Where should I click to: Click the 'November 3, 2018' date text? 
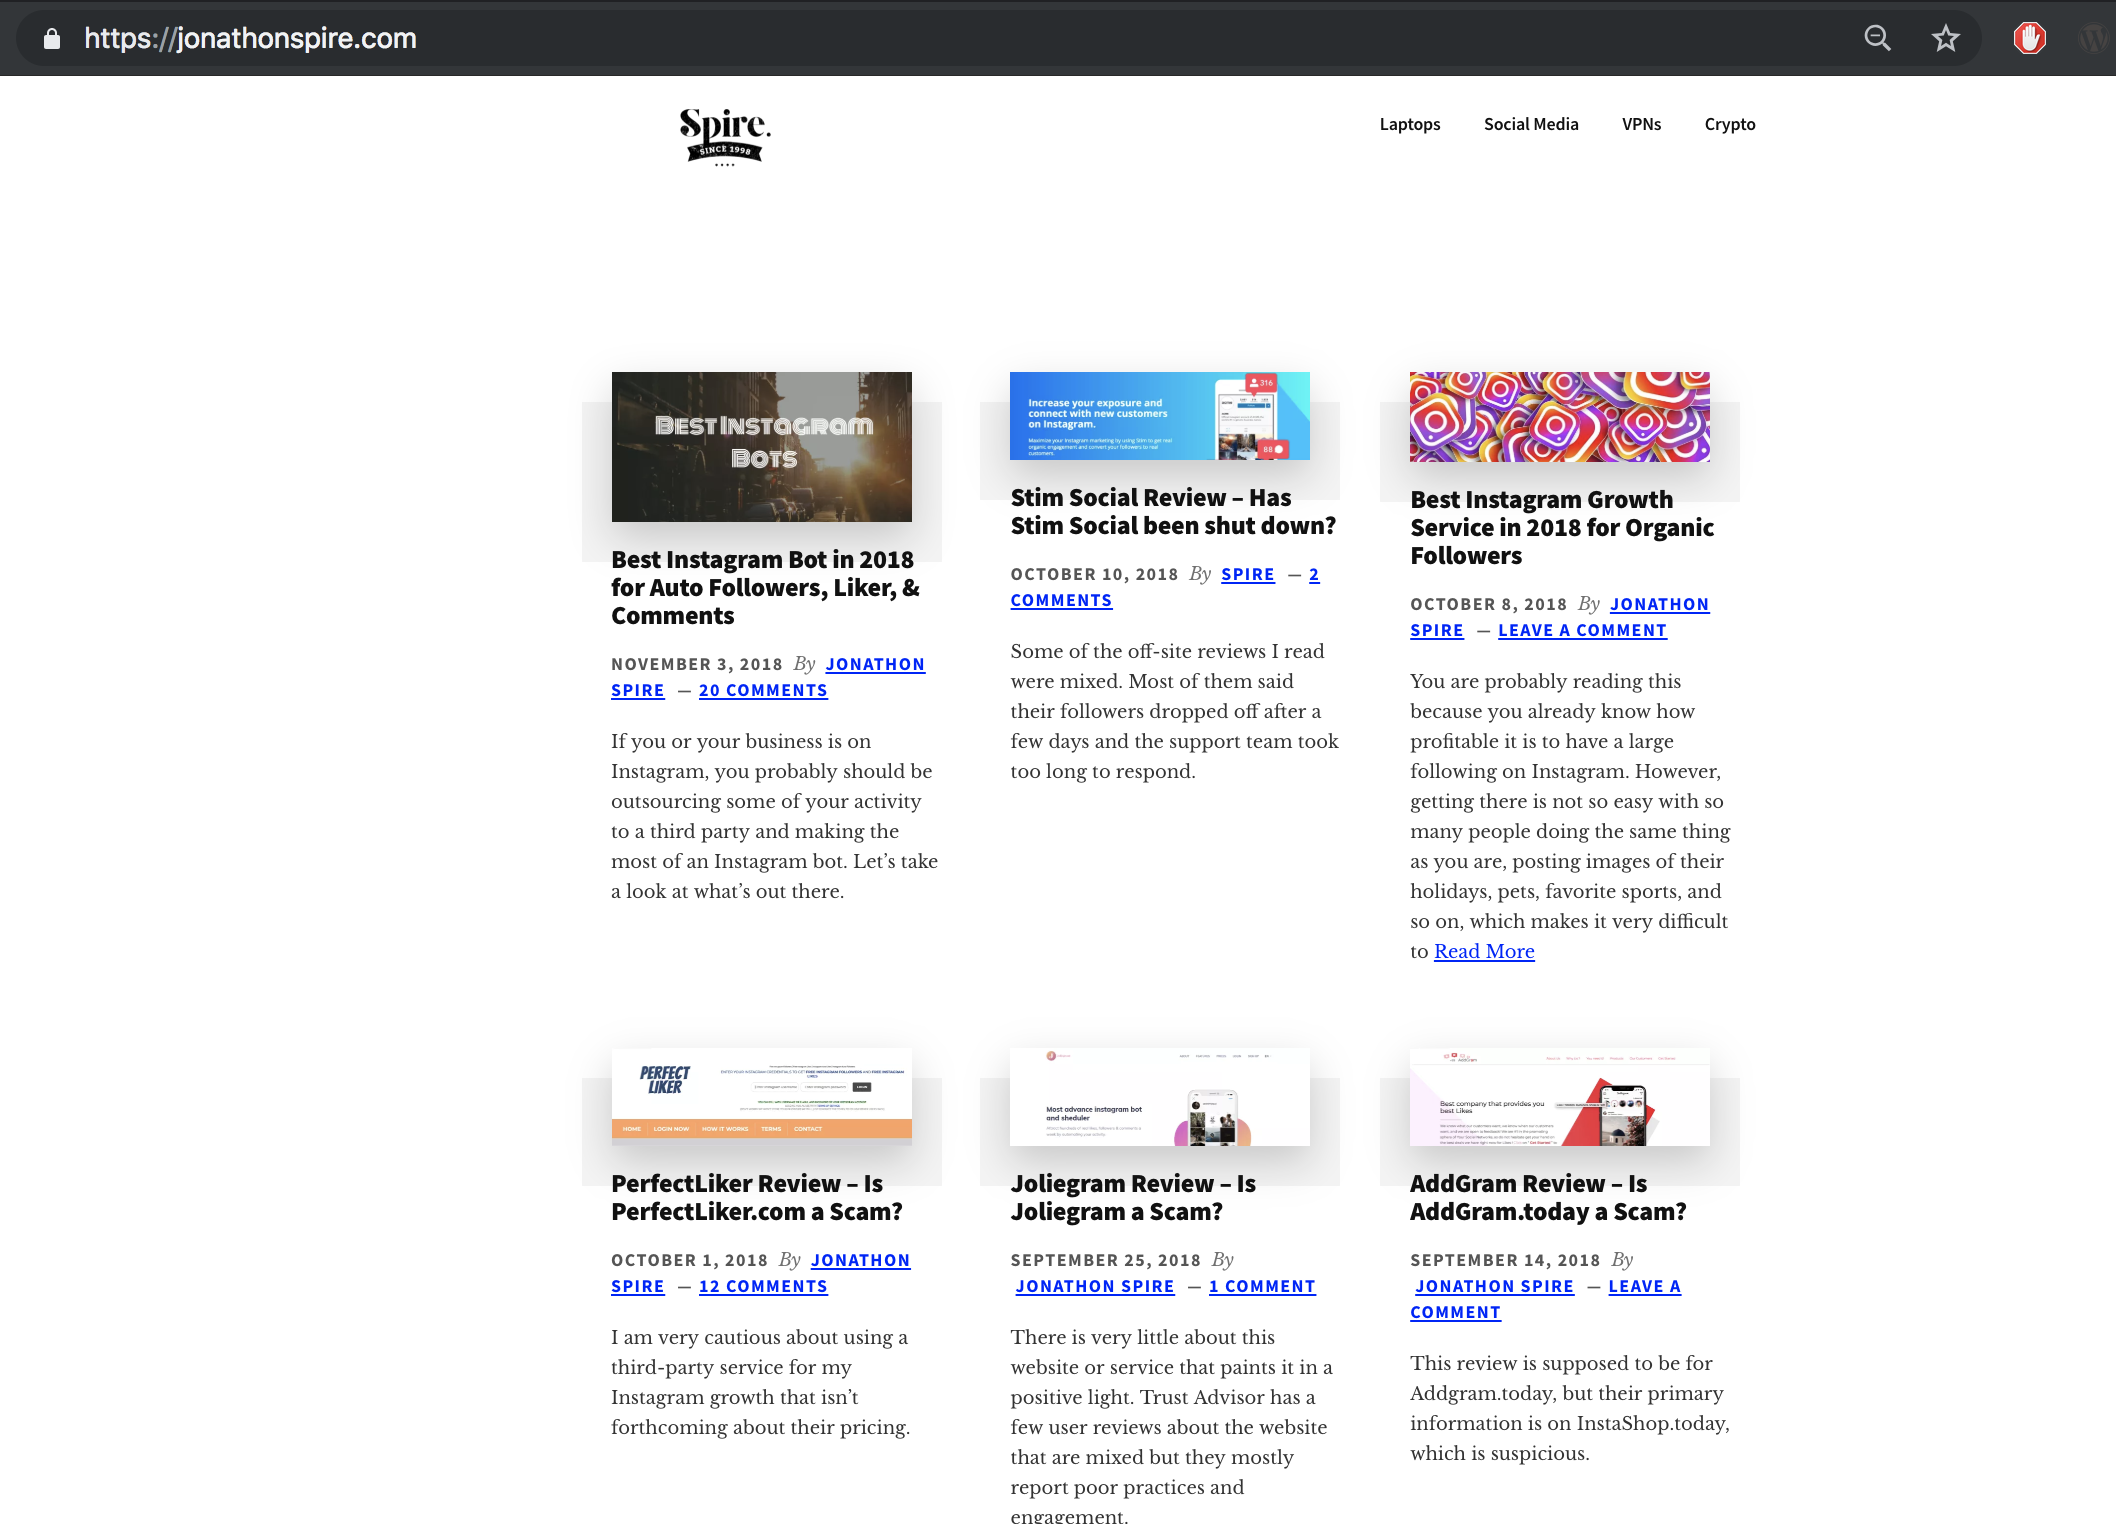coord(697,664)
